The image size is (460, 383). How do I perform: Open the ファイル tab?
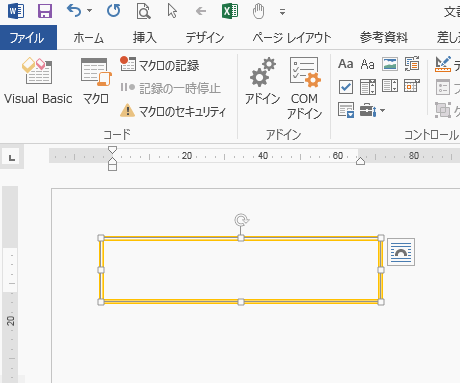point(28,37)
